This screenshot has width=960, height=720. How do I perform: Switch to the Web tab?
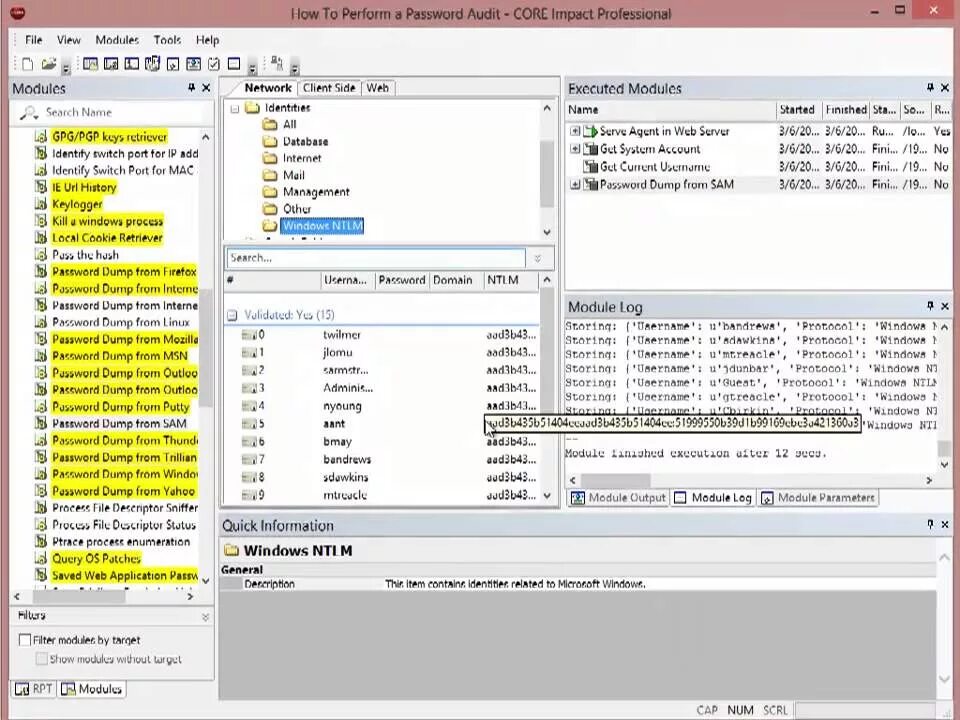pyautogui.click(x=378, y=88)
